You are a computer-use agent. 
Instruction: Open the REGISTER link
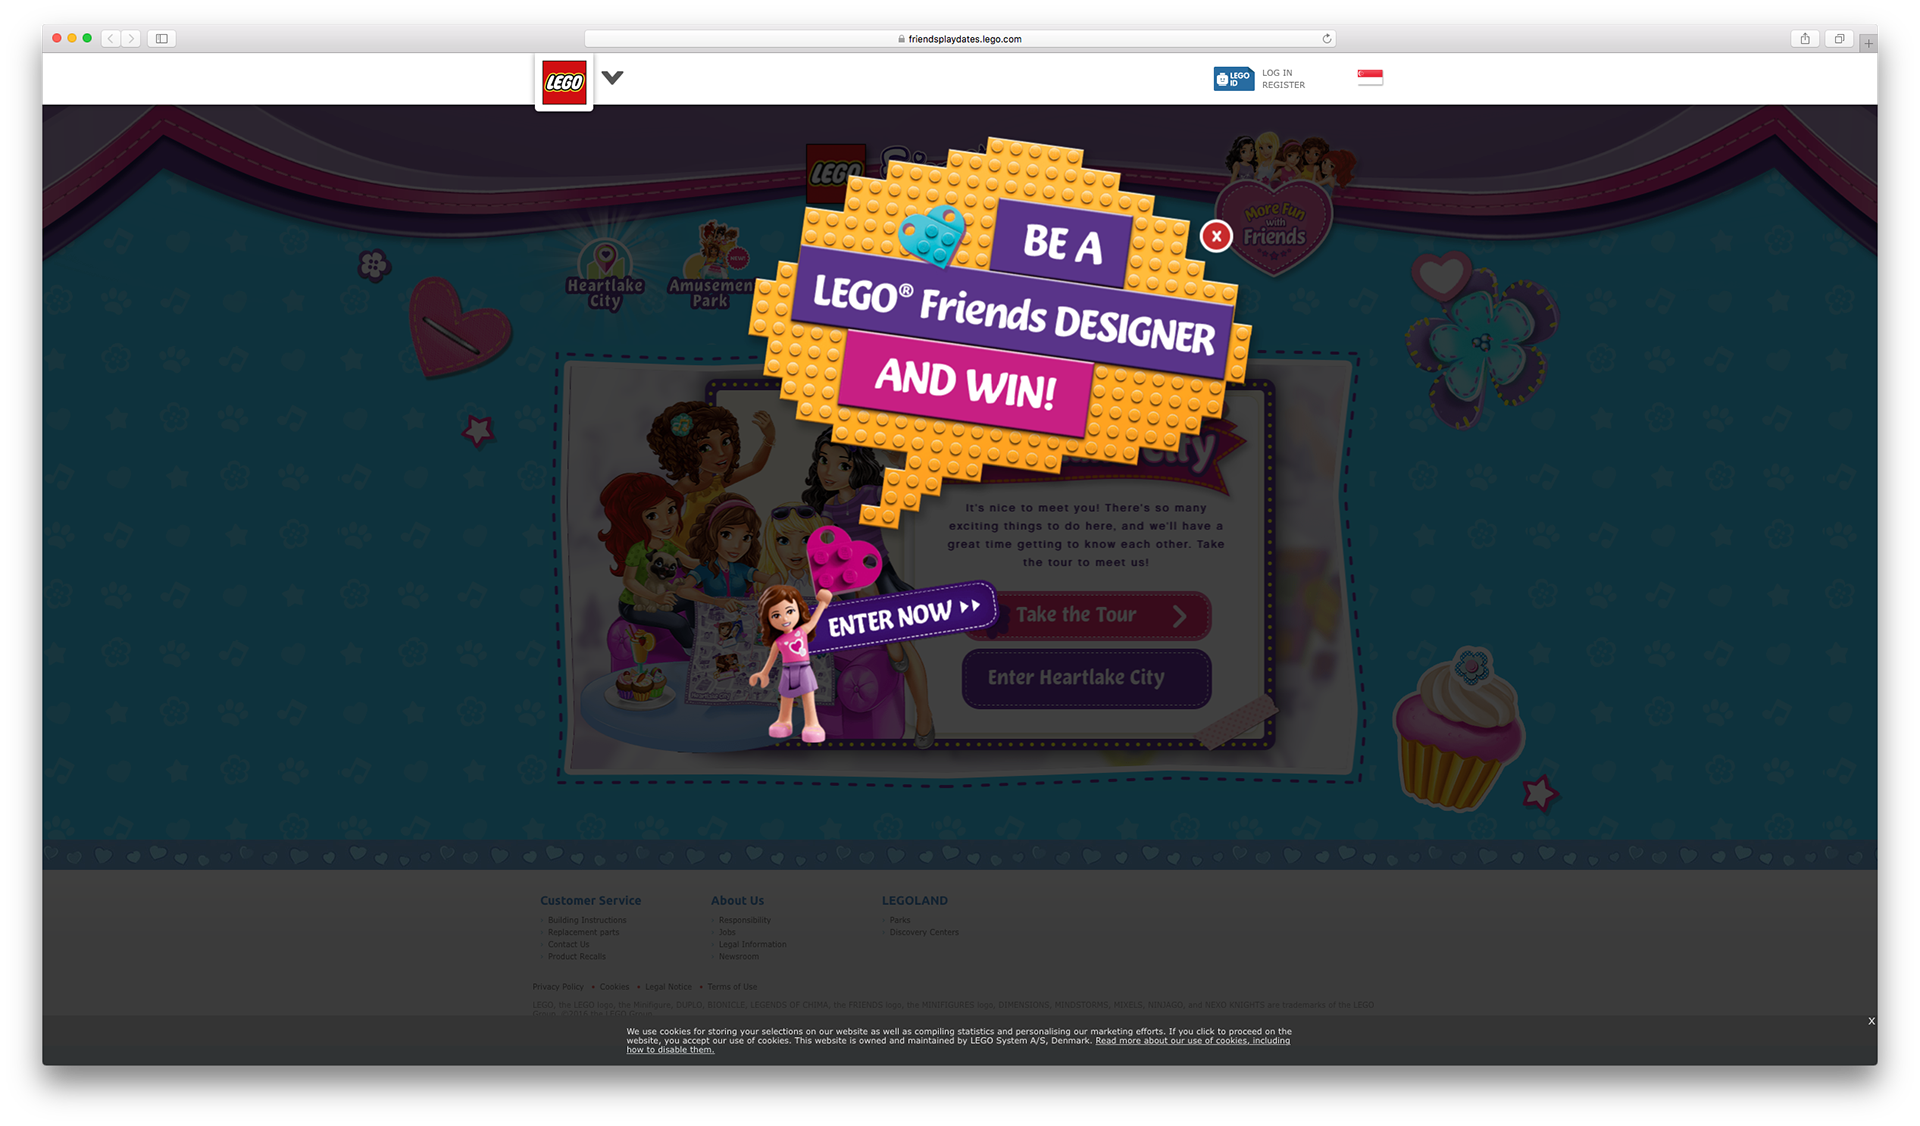point(1283,85)
